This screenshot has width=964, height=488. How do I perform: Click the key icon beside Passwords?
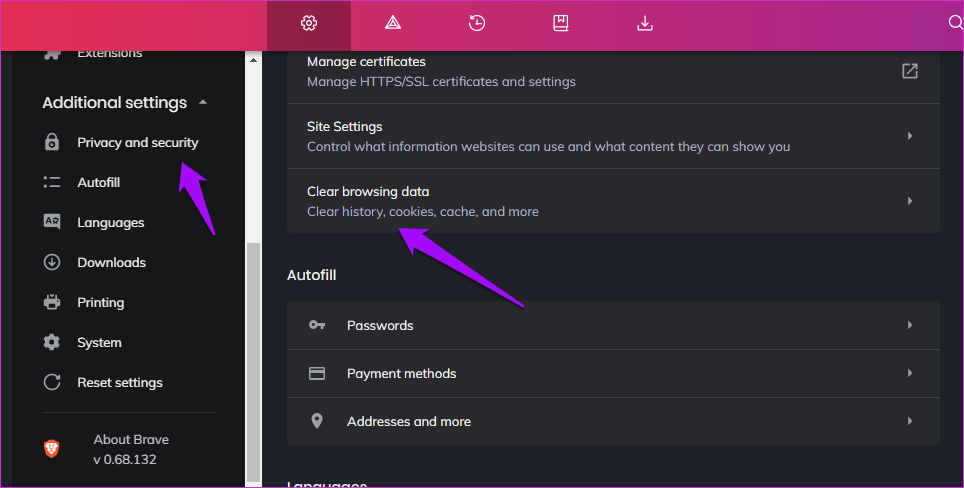(317, 325)
